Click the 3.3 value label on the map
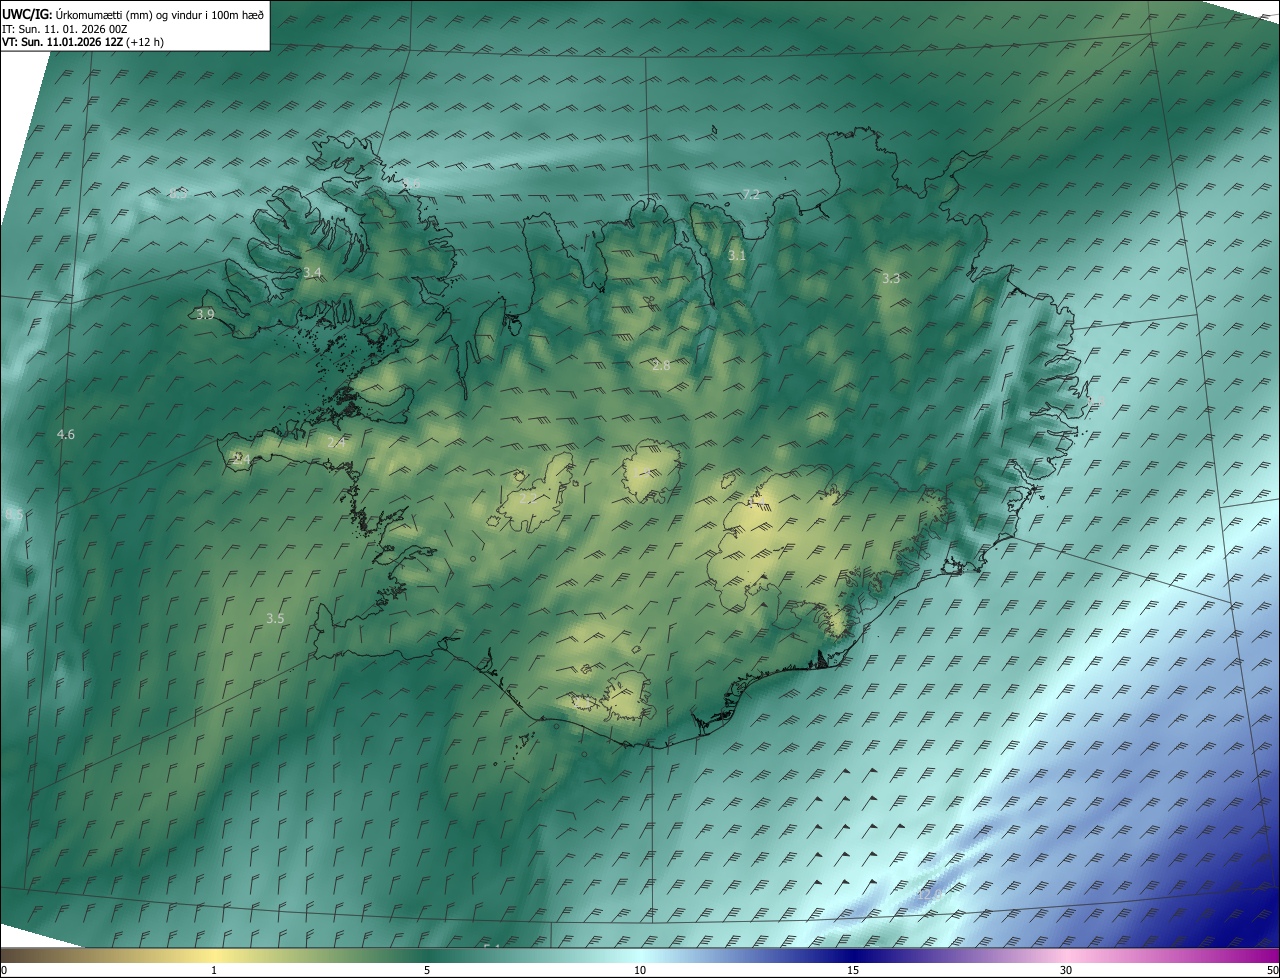Viewport: 1280px width, 978px height. coord(891,279)
